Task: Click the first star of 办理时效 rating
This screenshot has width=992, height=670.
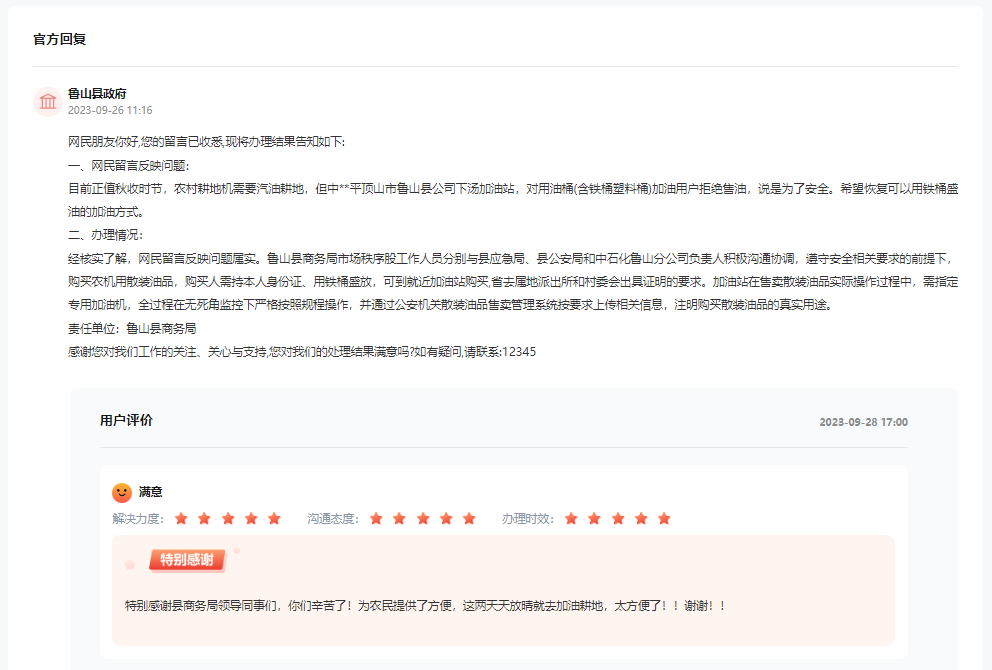Action: pyautogui.click(x=571, y=519)
